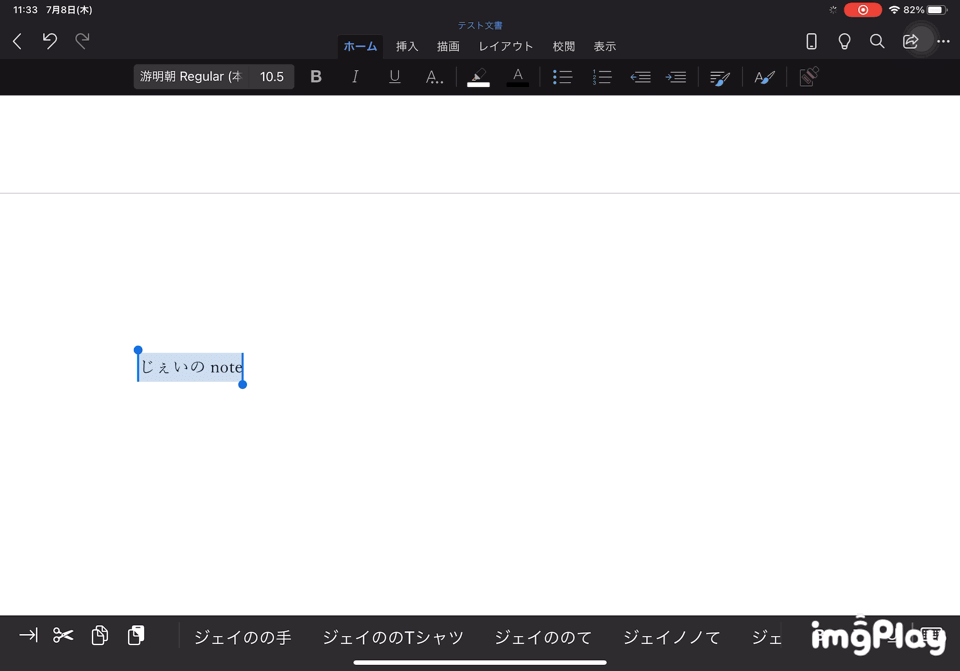Select the text highlight color tool
The image size is (960, 671).
(x=478, y=76)
